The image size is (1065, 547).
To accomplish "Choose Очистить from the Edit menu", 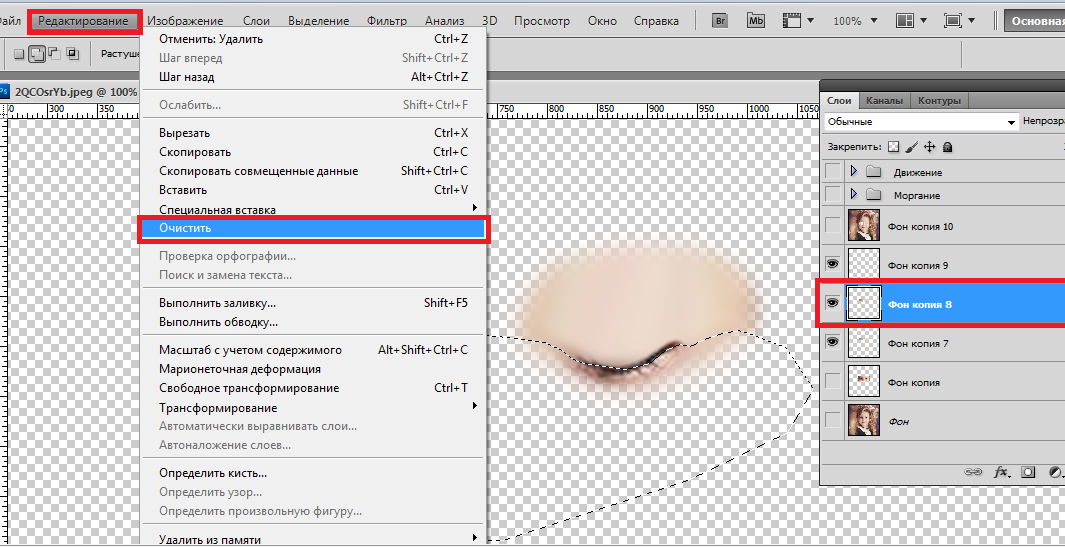I will pos(313,228).
